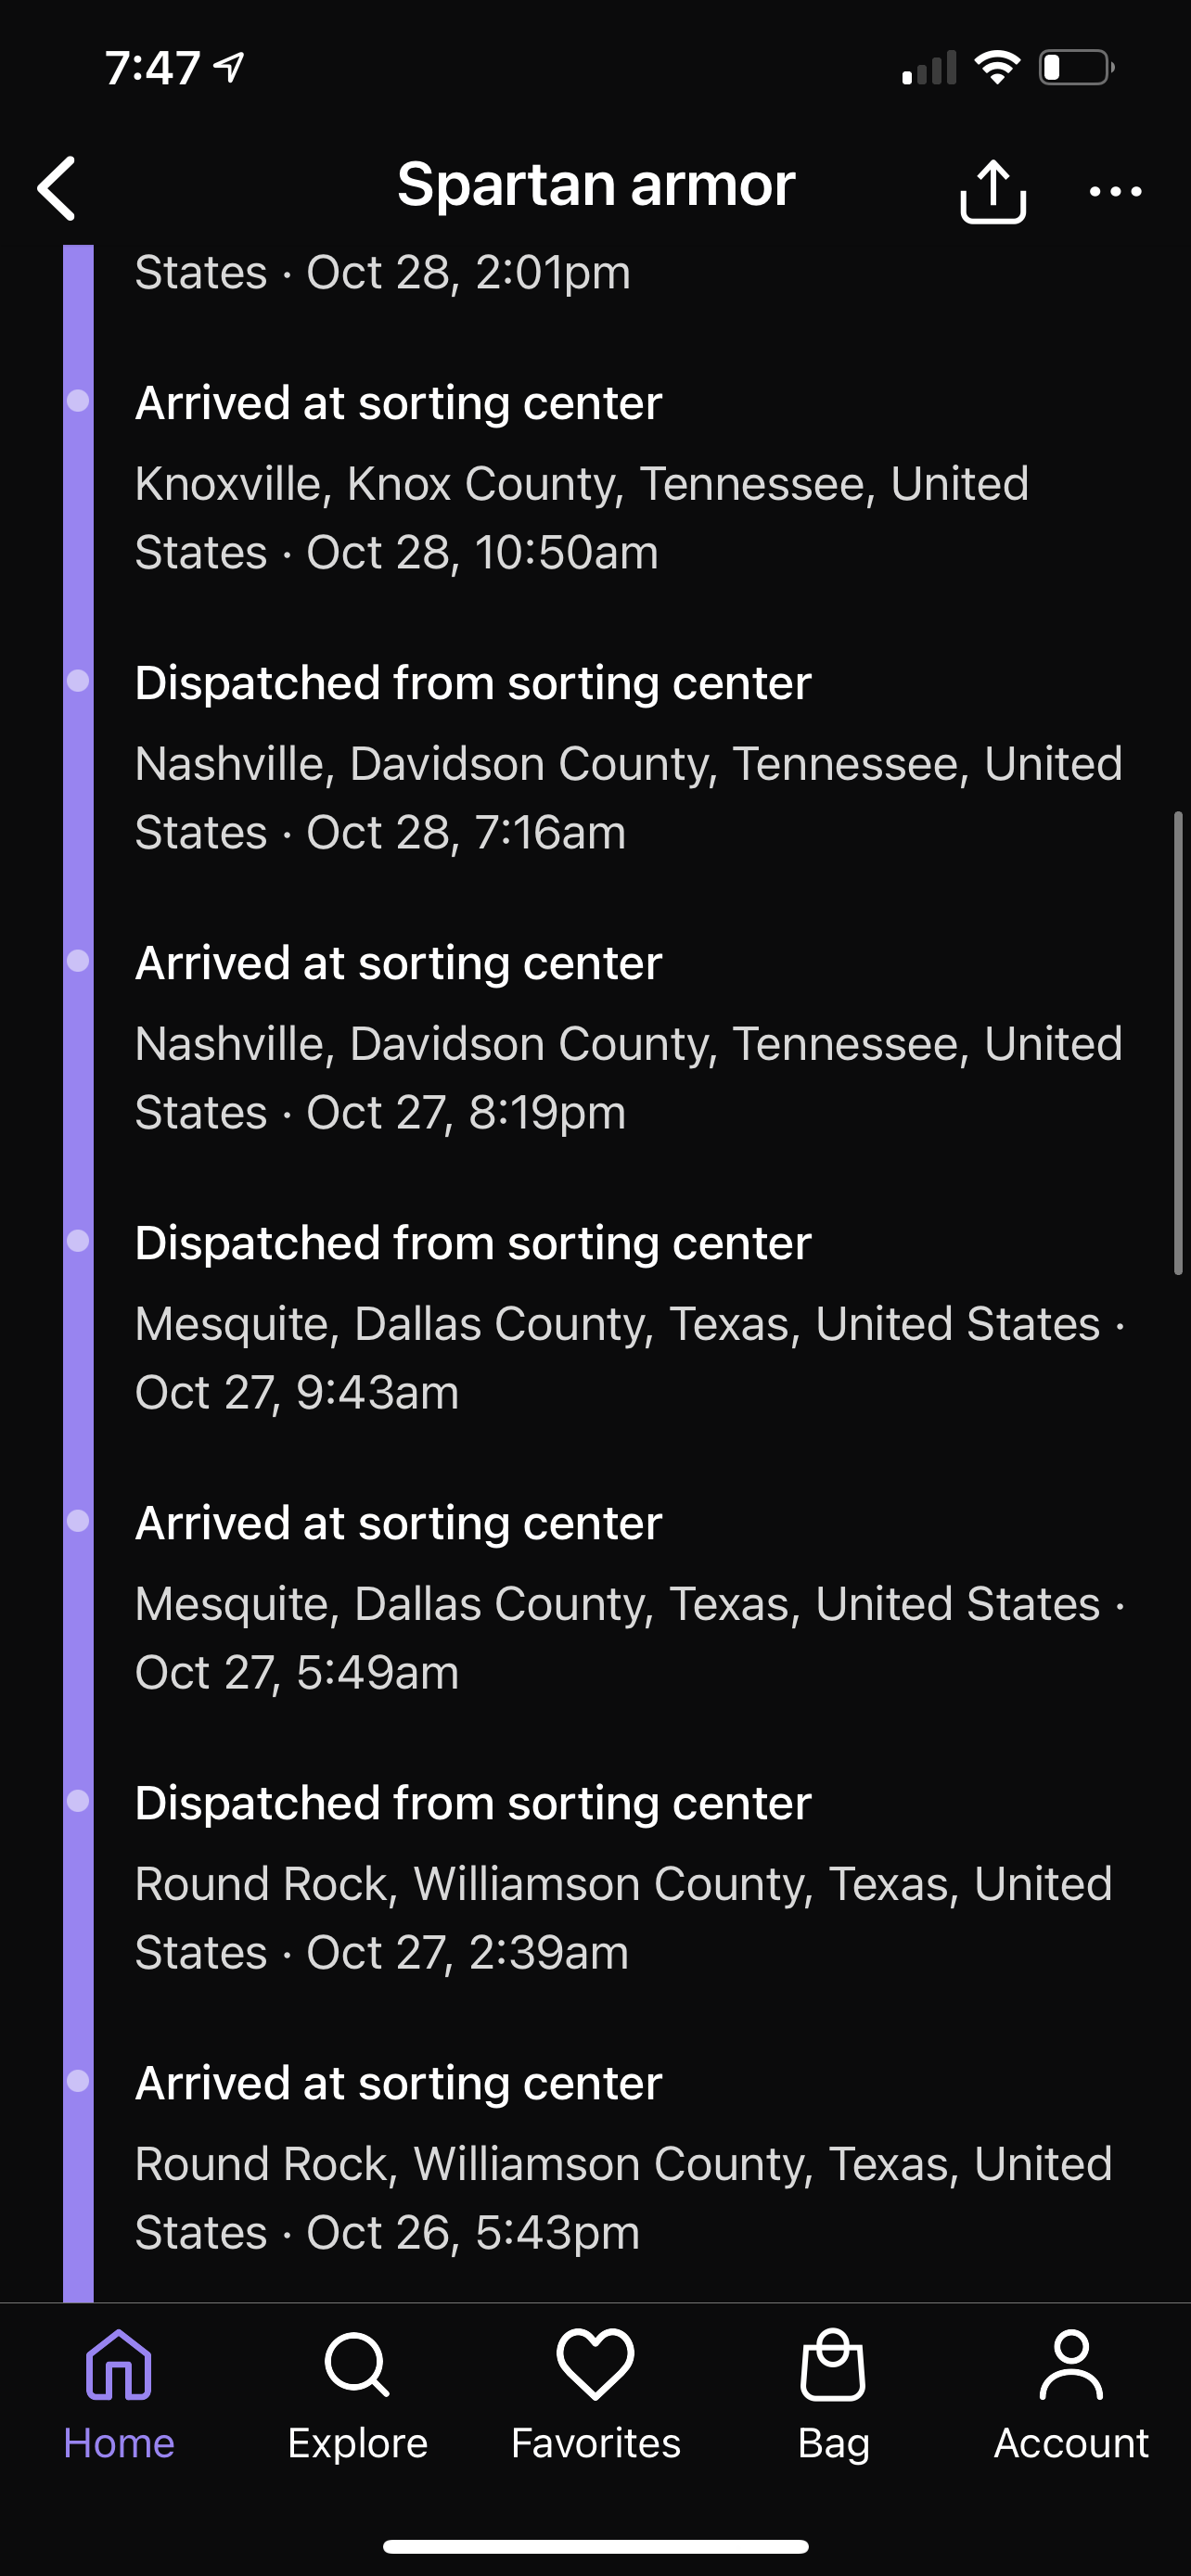1191x2576 pixels.
Task: Tap the back arrow icon
Action: tap(57, 188)
